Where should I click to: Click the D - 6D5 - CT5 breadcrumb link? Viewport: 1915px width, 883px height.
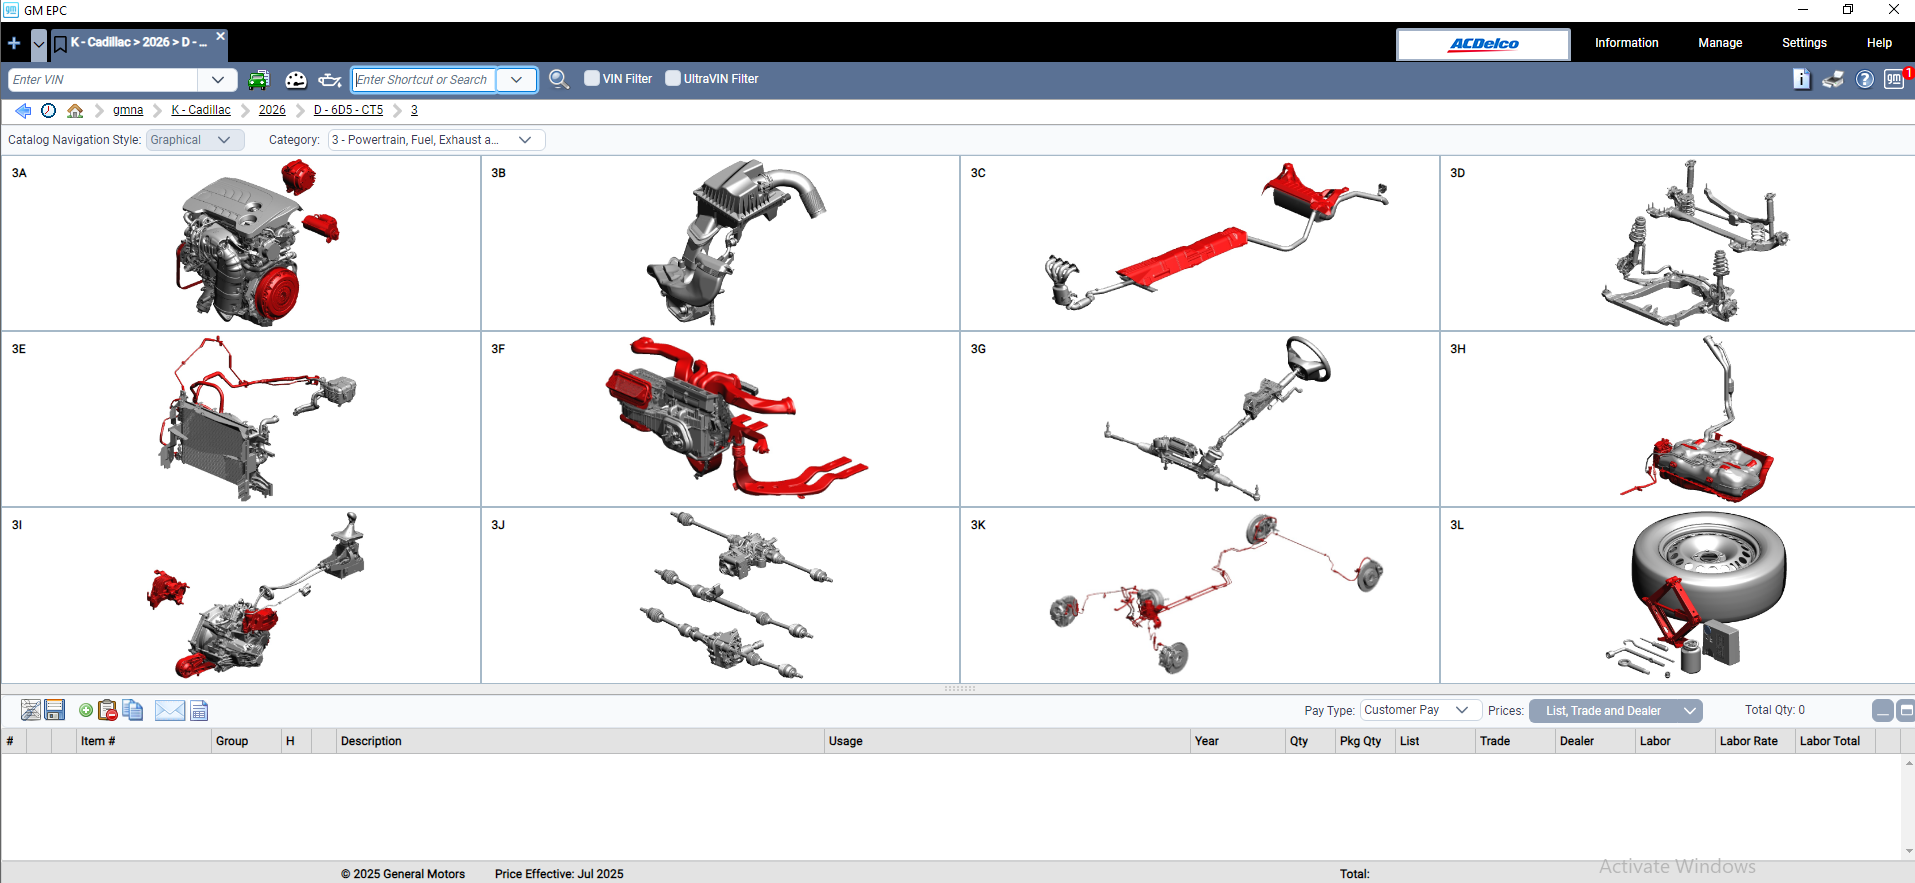point(348,110)
